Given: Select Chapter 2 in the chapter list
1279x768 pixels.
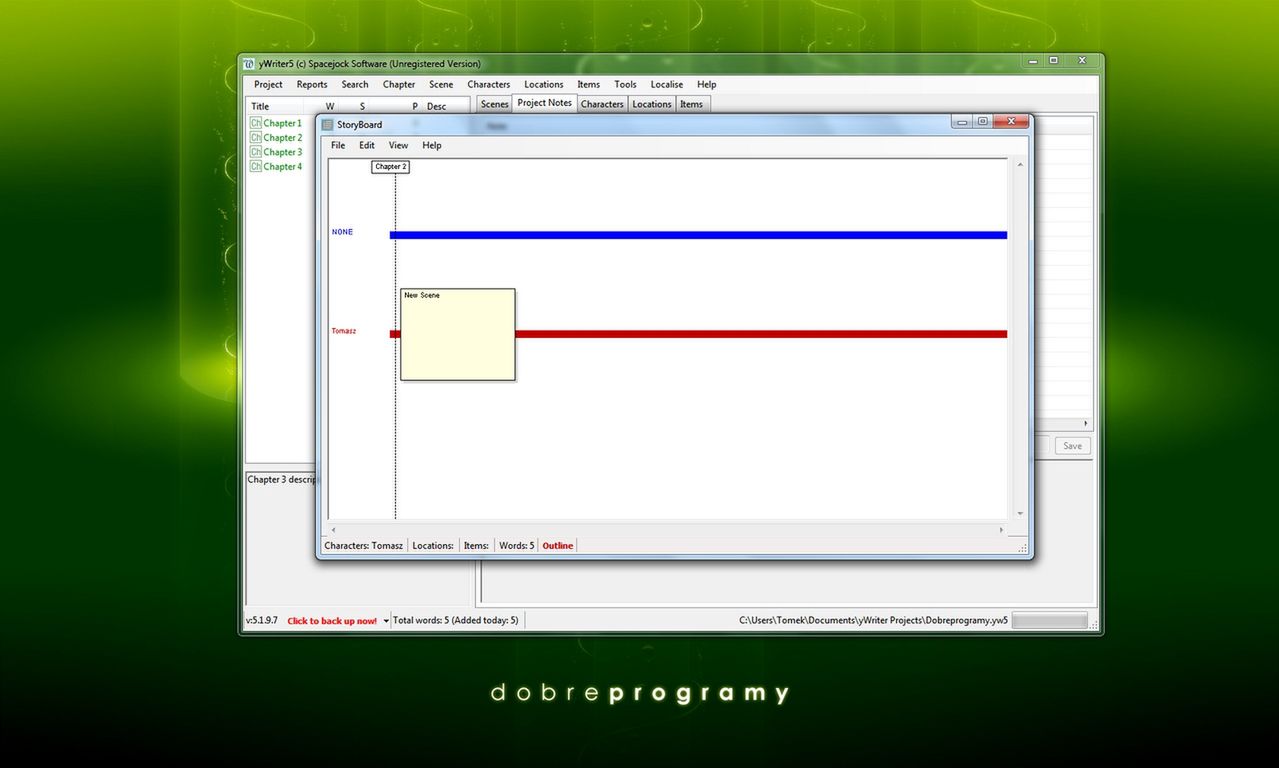Looking at the screenshot, I should tap(282, 138).
